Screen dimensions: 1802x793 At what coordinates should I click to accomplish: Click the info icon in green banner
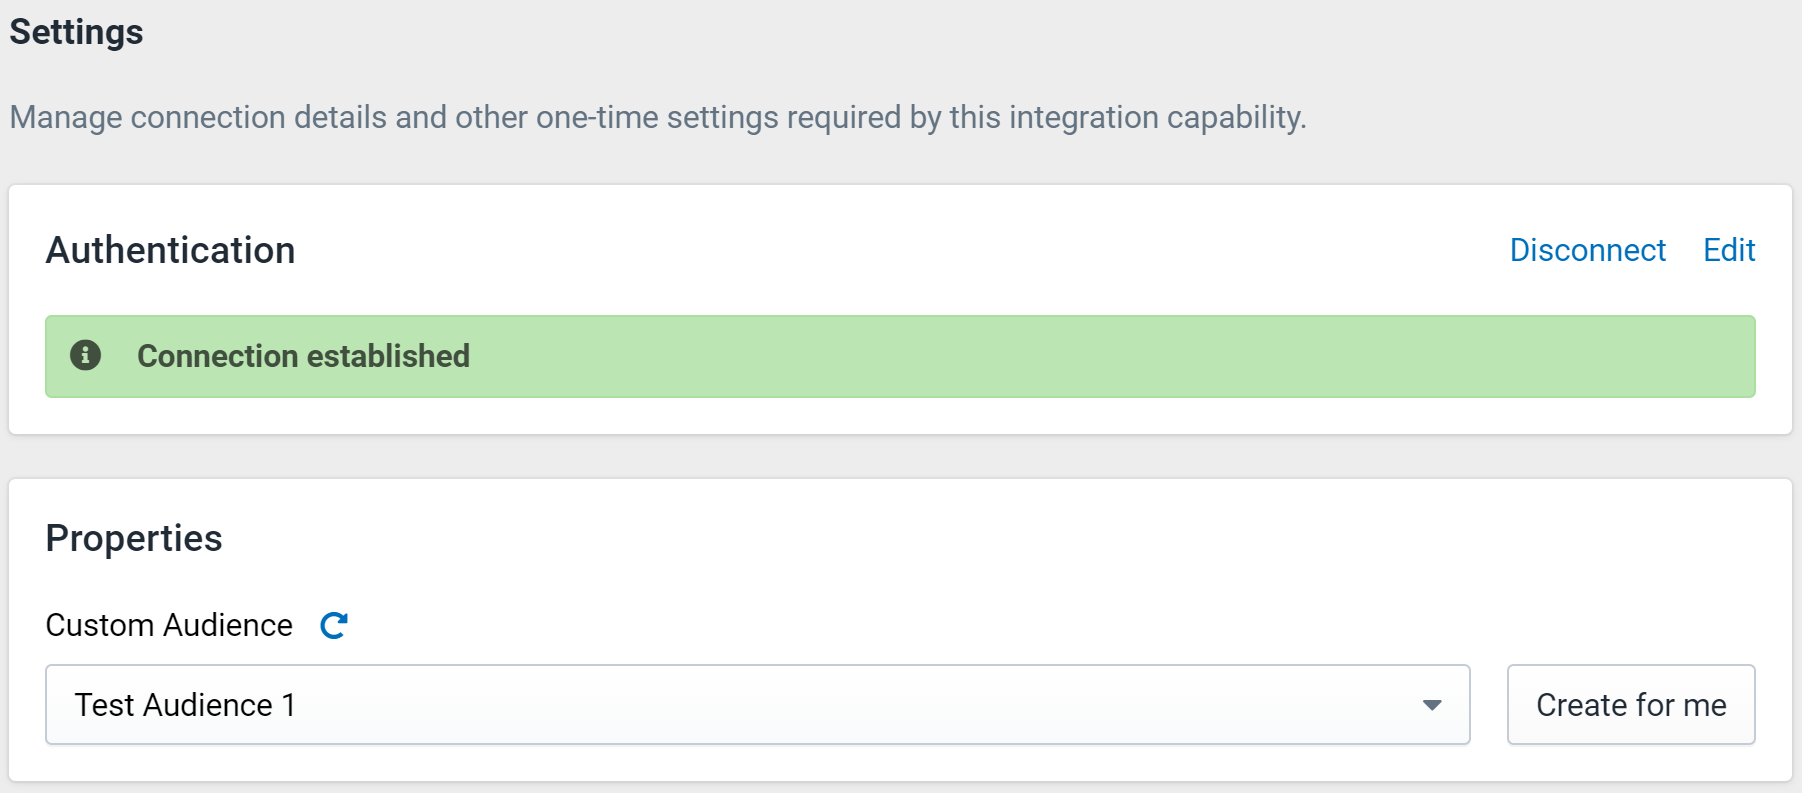(x=85, y=355)
